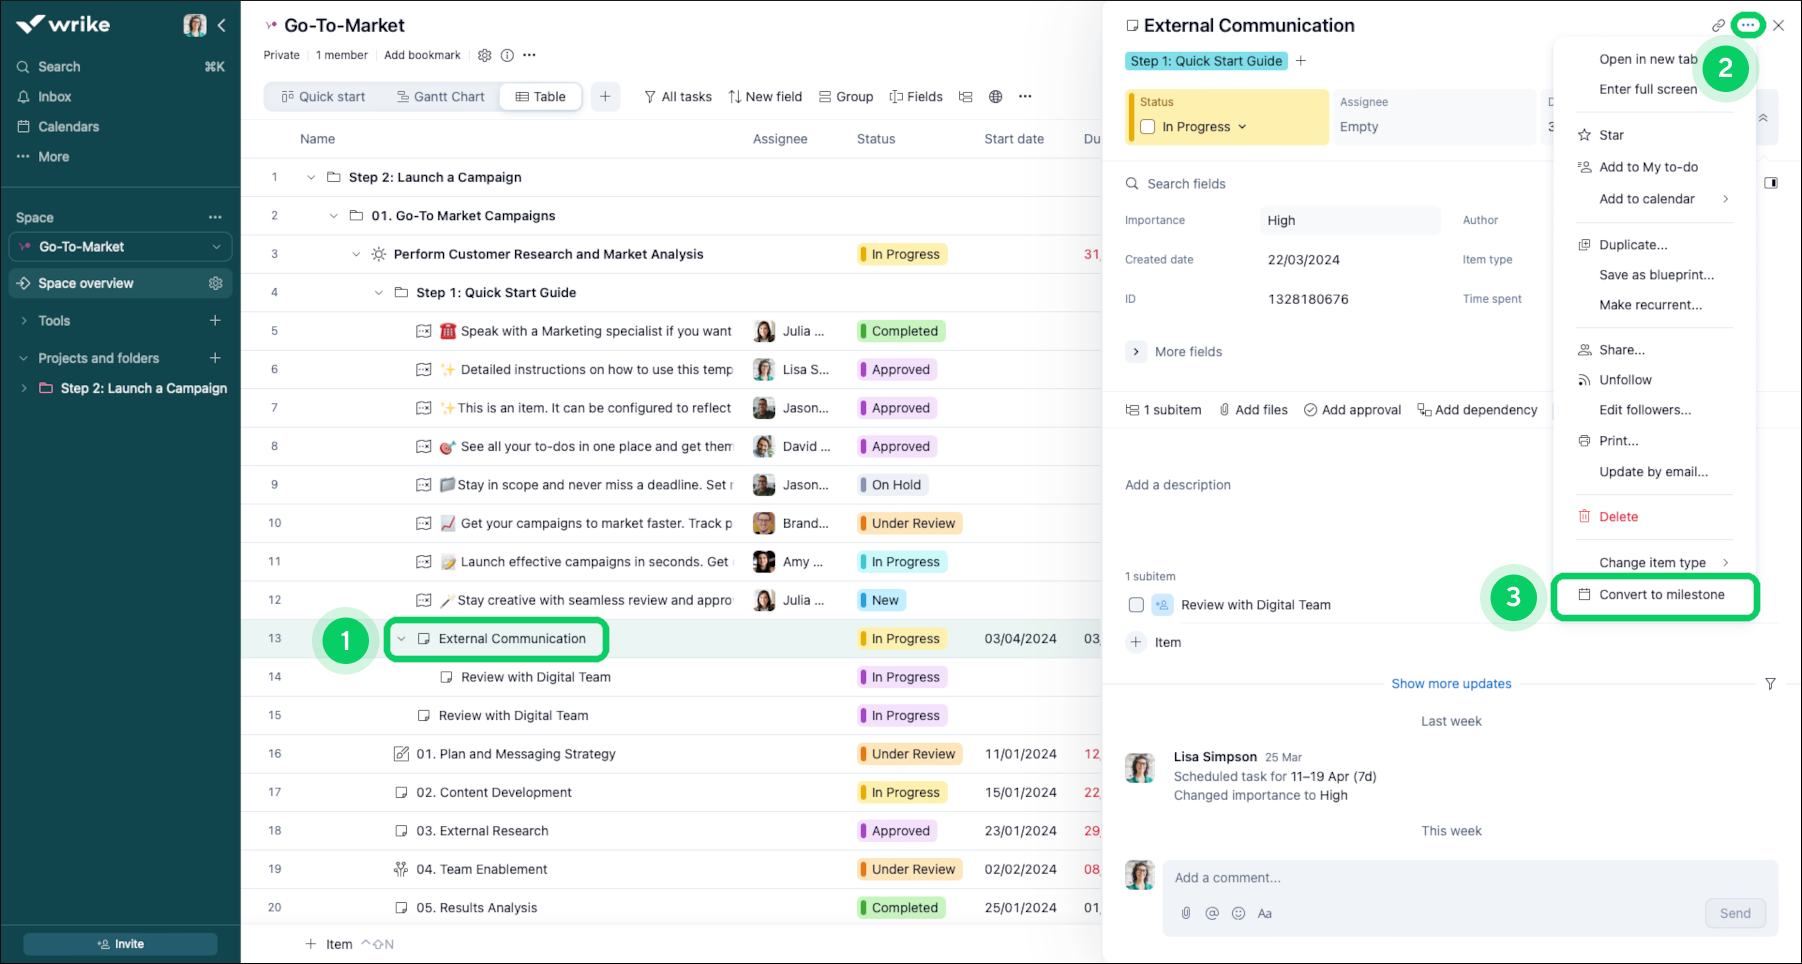
Task: Expand the More fields section
Action: 1136,352
